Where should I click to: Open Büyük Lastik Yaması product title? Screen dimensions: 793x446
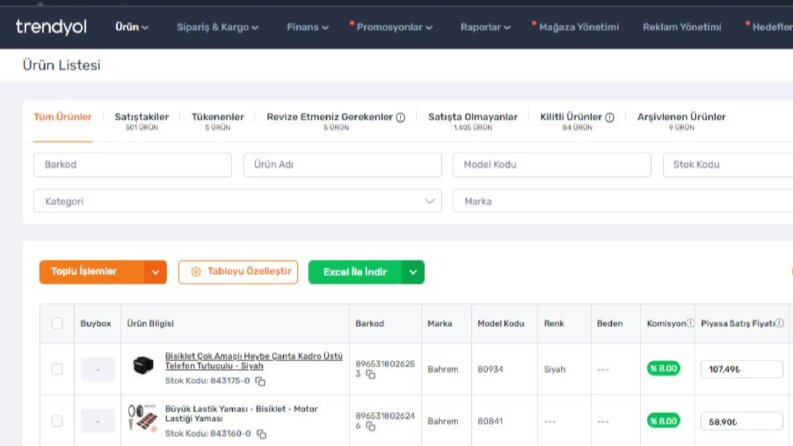[241, 414]
